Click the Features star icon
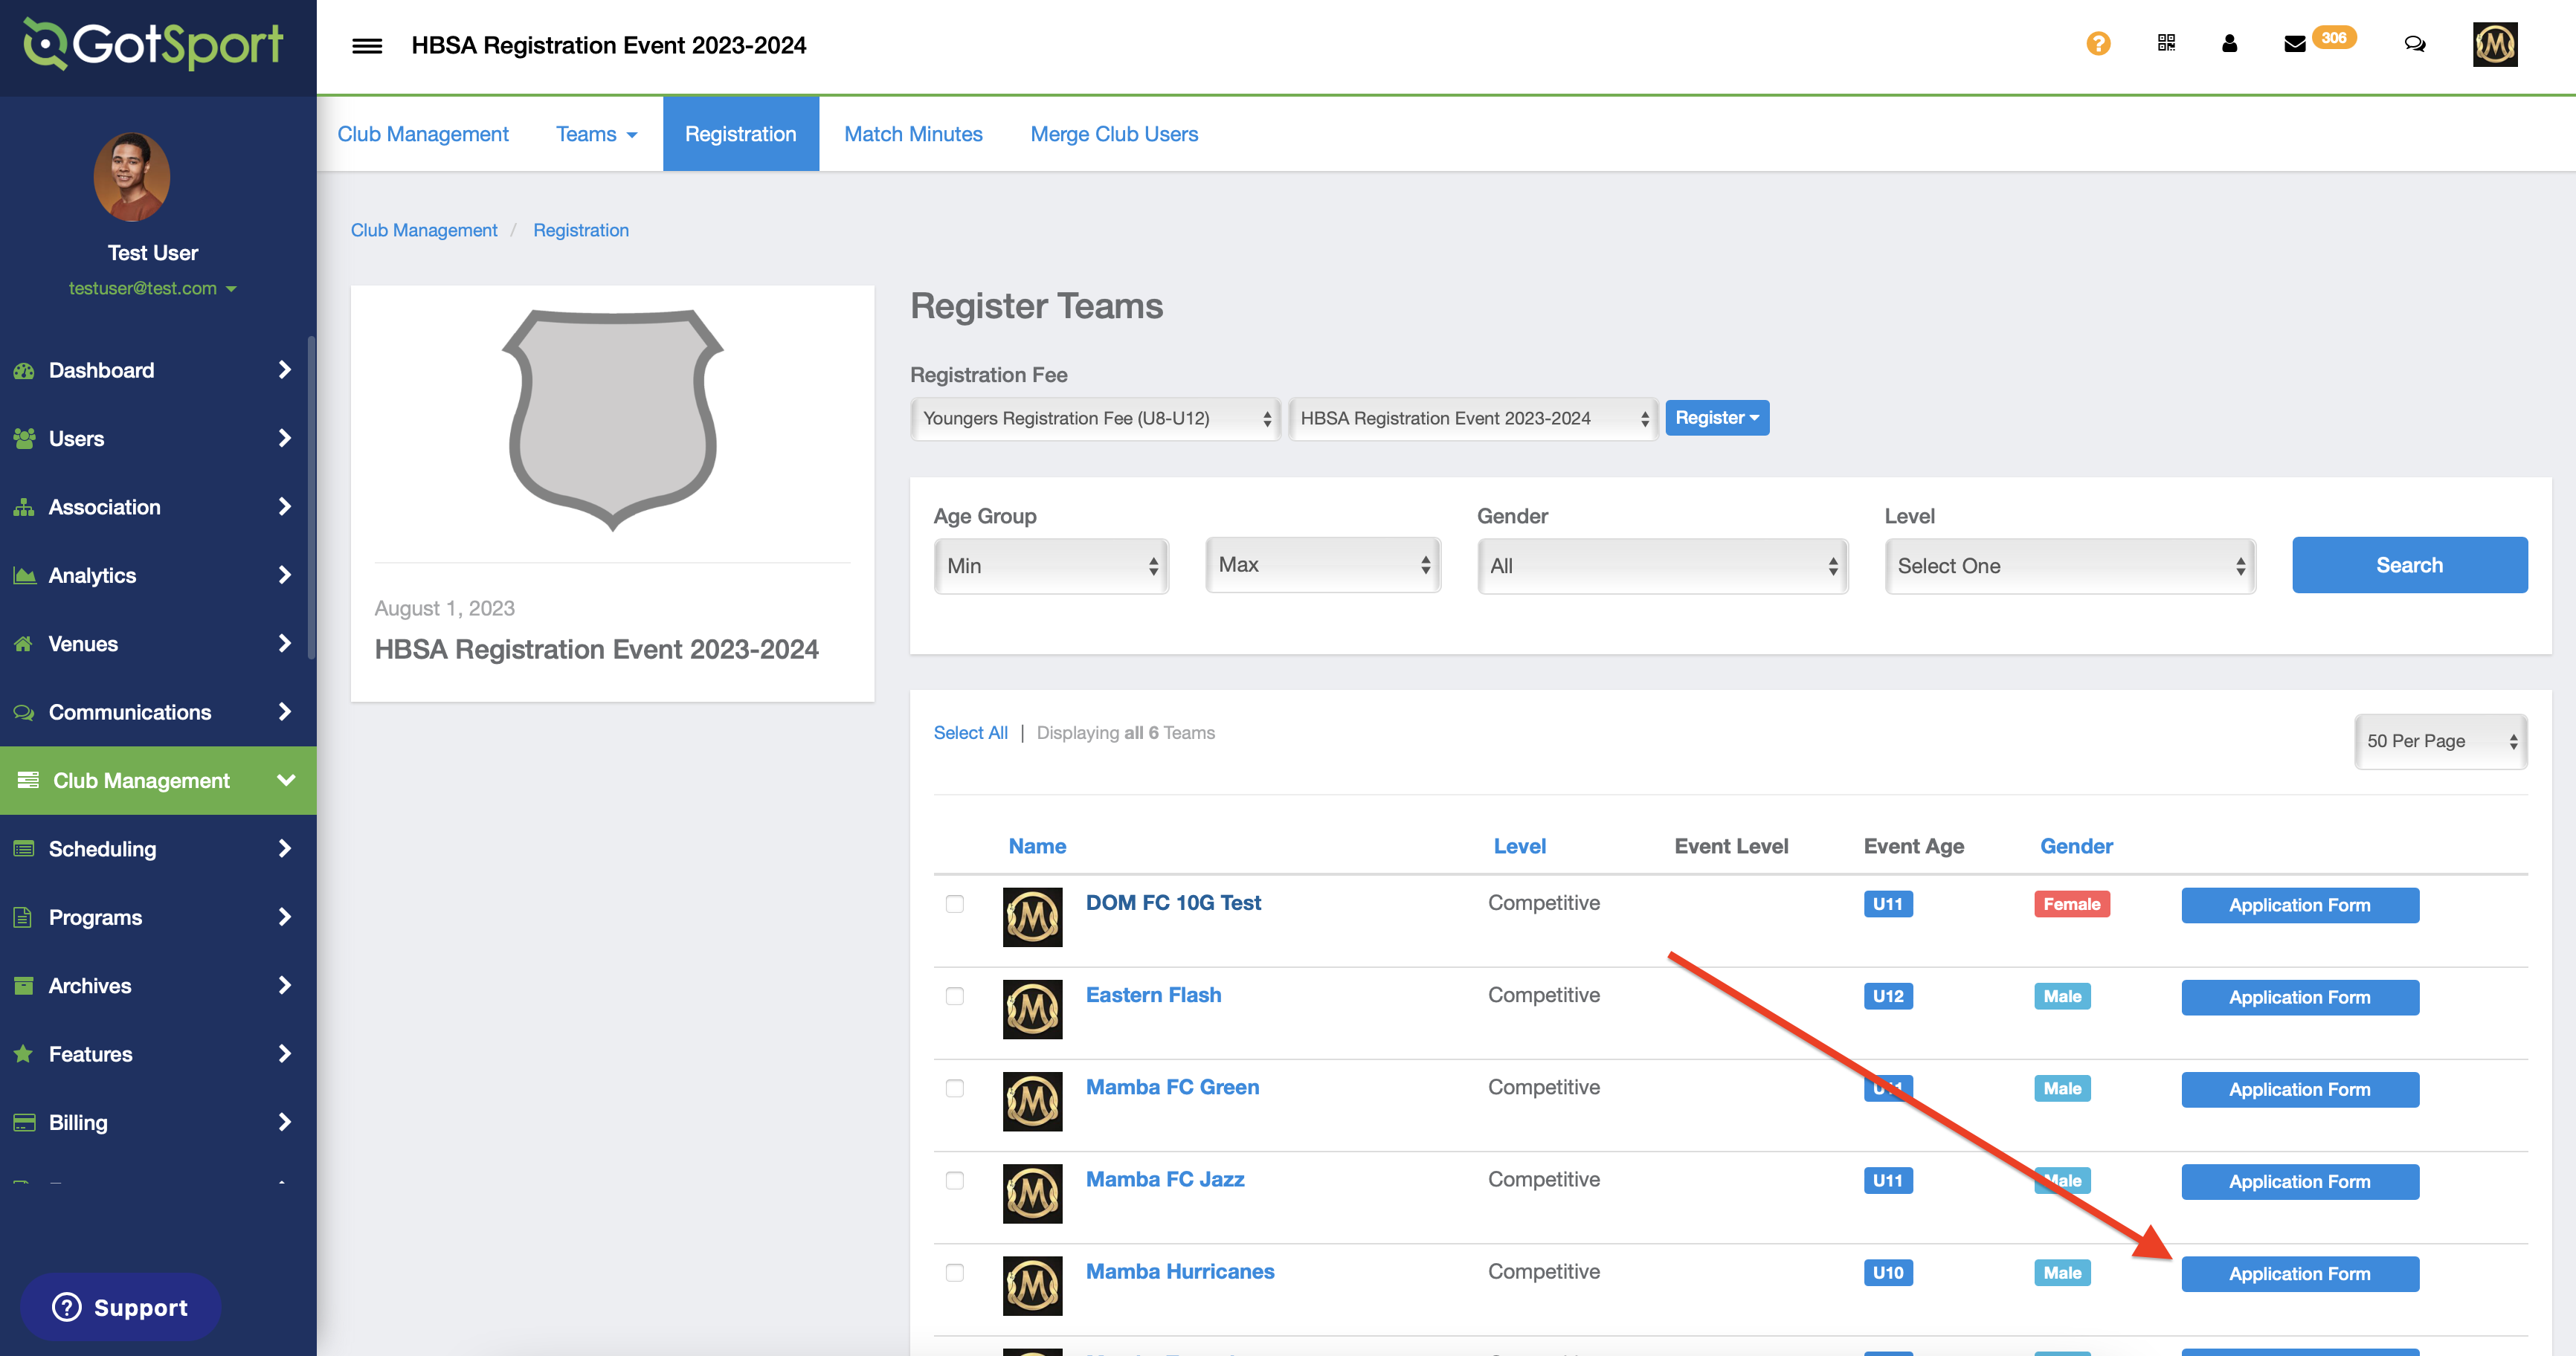The image size is (2576, 1356). [24, 1054]
